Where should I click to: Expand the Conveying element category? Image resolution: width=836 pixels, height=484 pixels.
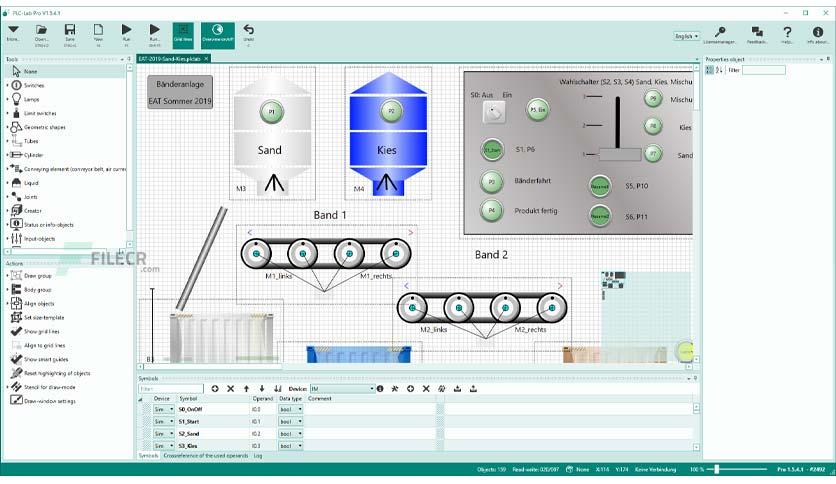7,169
